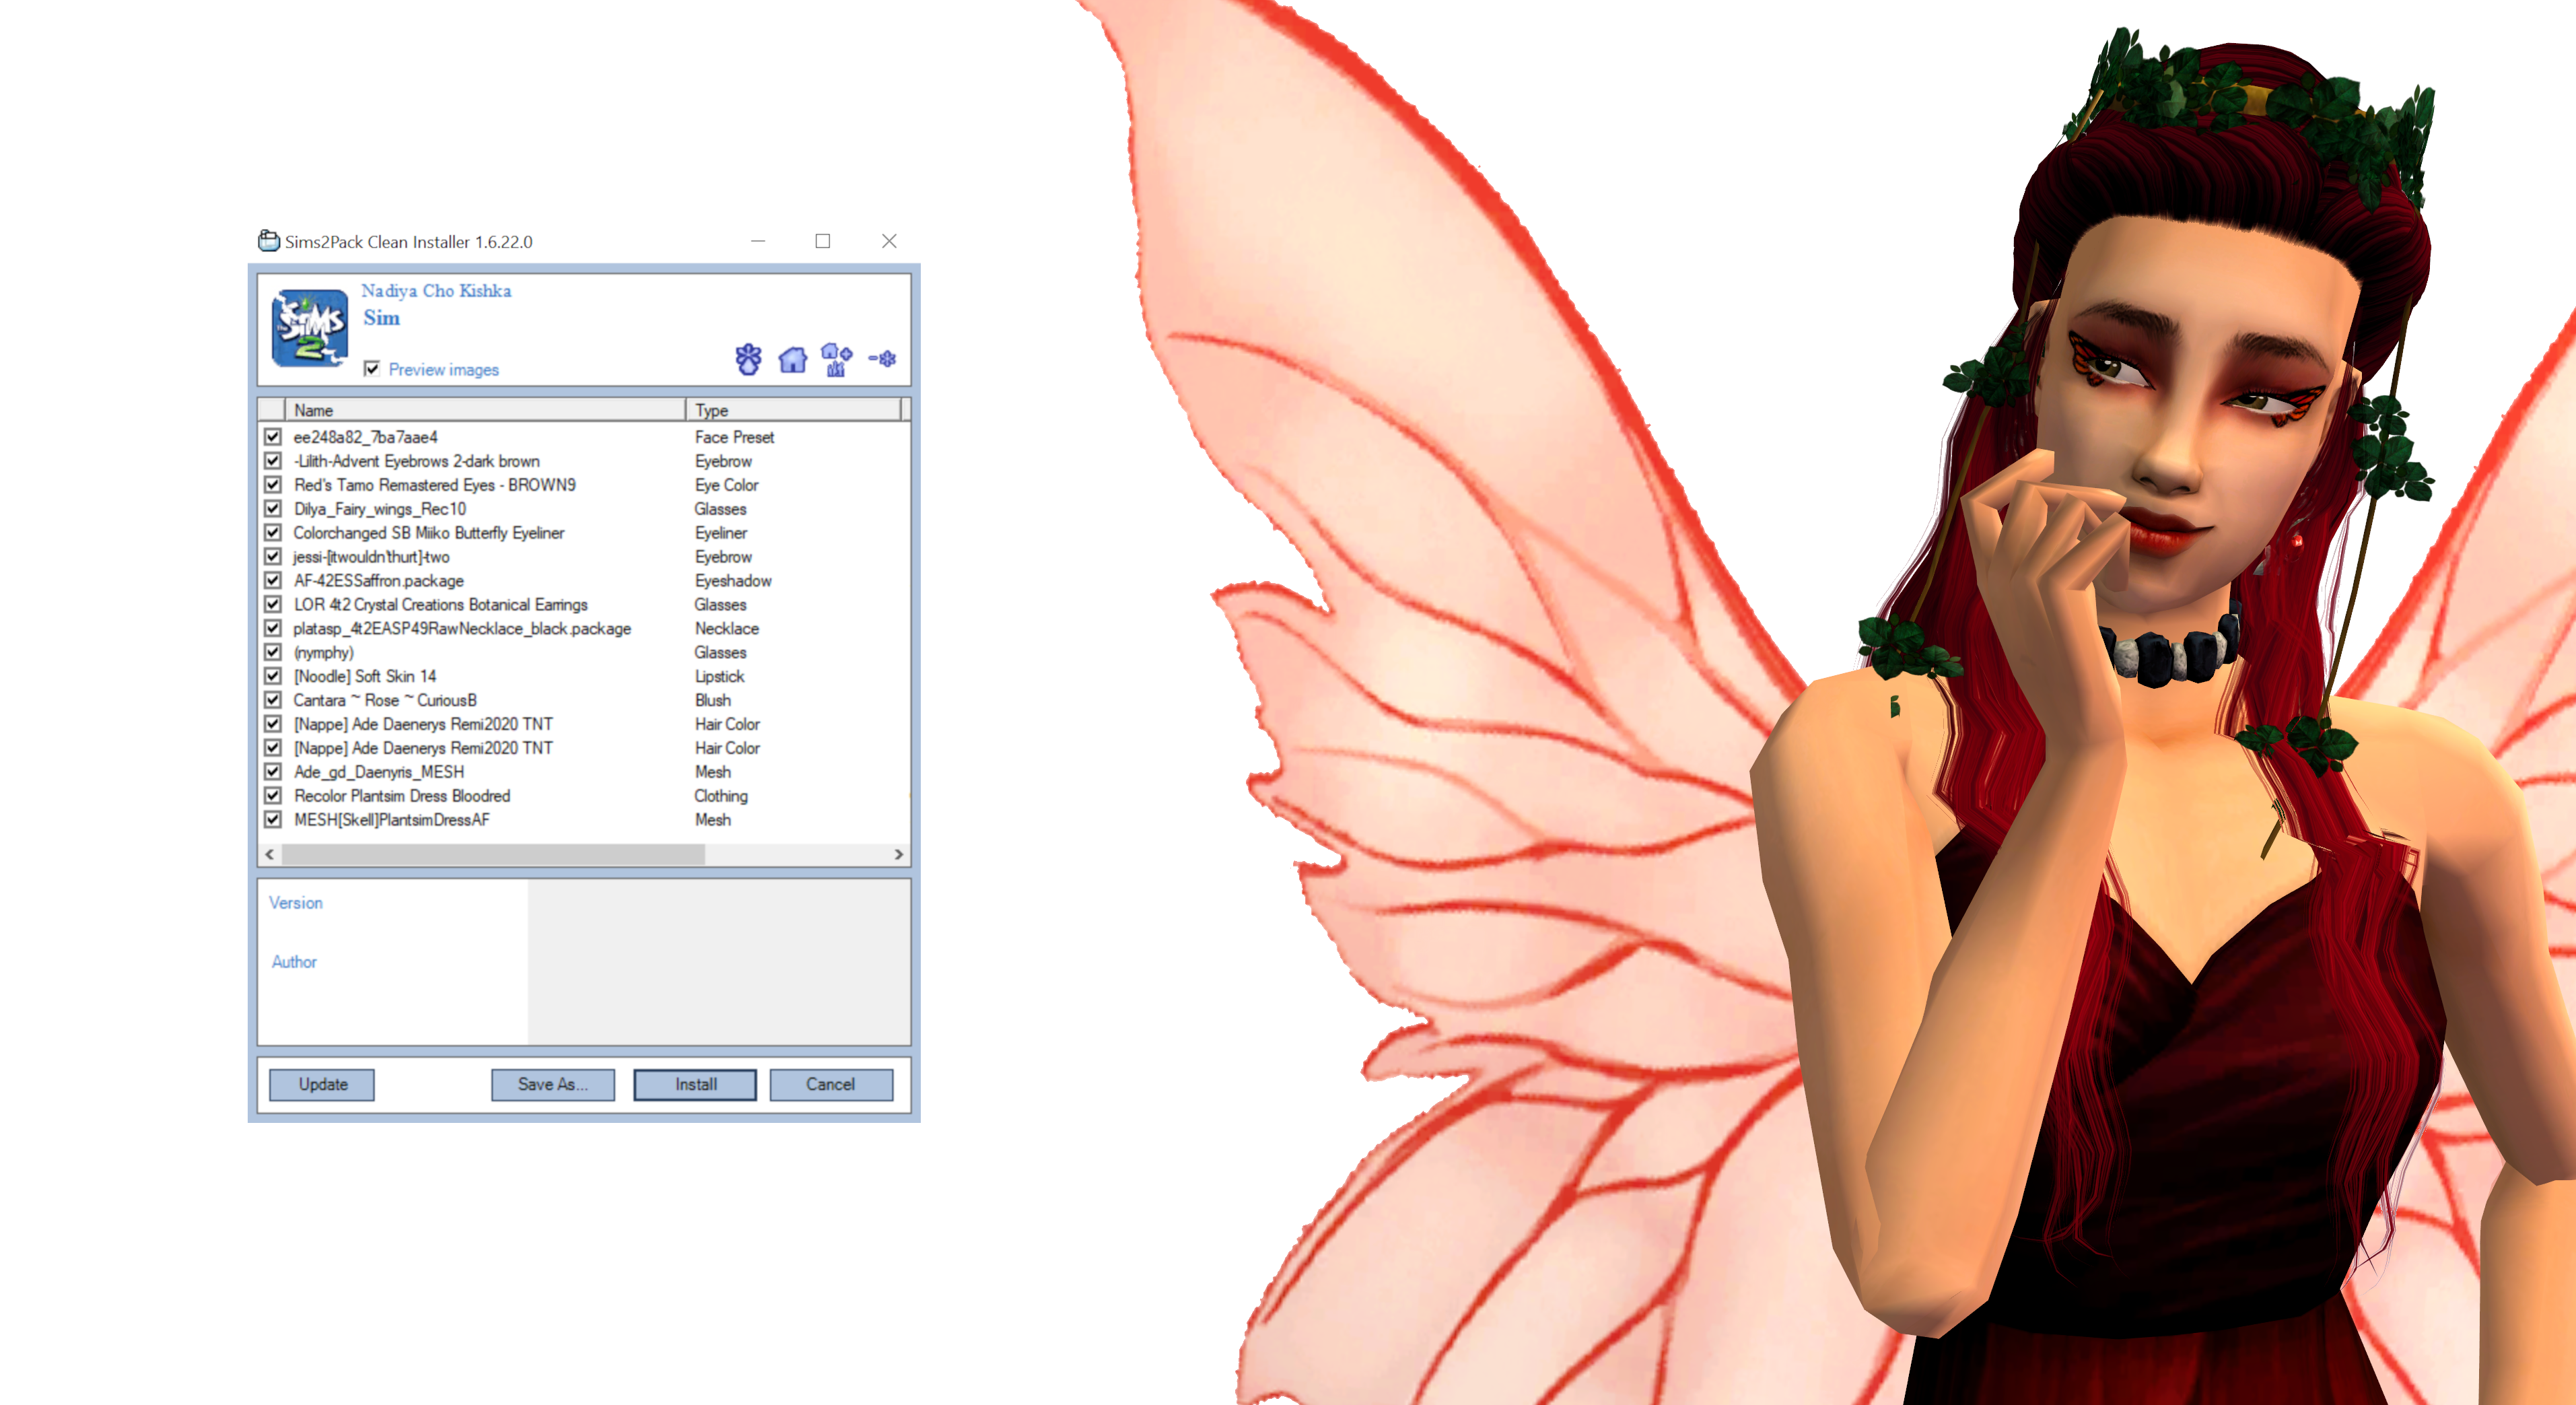Select the first [Nappe] Ade Daenerys Hair Color name
Image resolution: width=2576 pixels, height=1405 pixels.
coord(423,724)
